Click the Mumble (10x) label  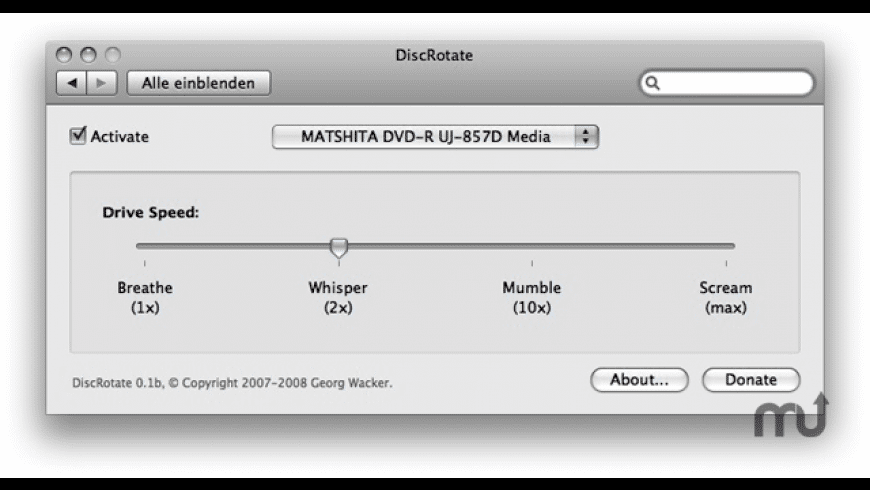(x=532, y=297)
